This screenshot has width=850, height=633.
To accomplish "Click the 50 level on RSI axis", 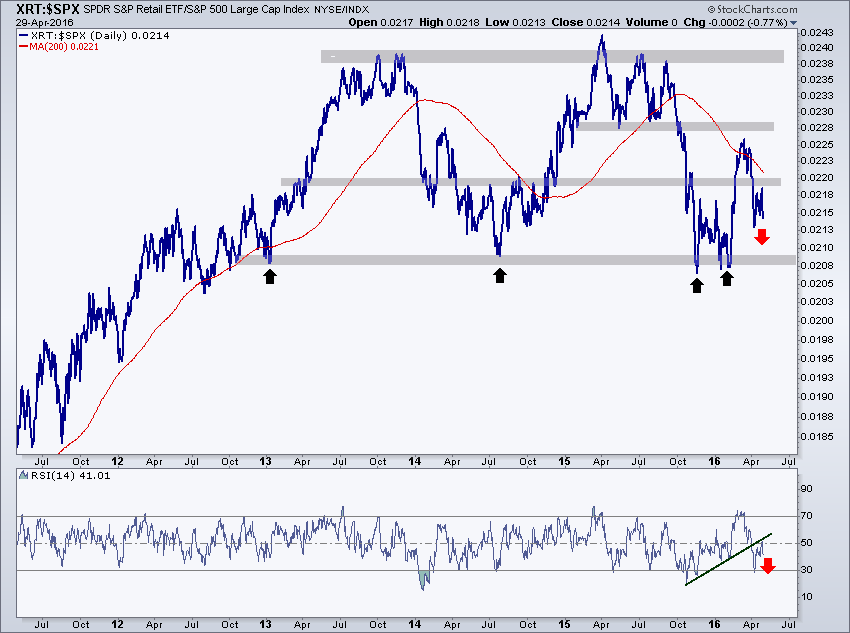I will click(x=807, y=542).
